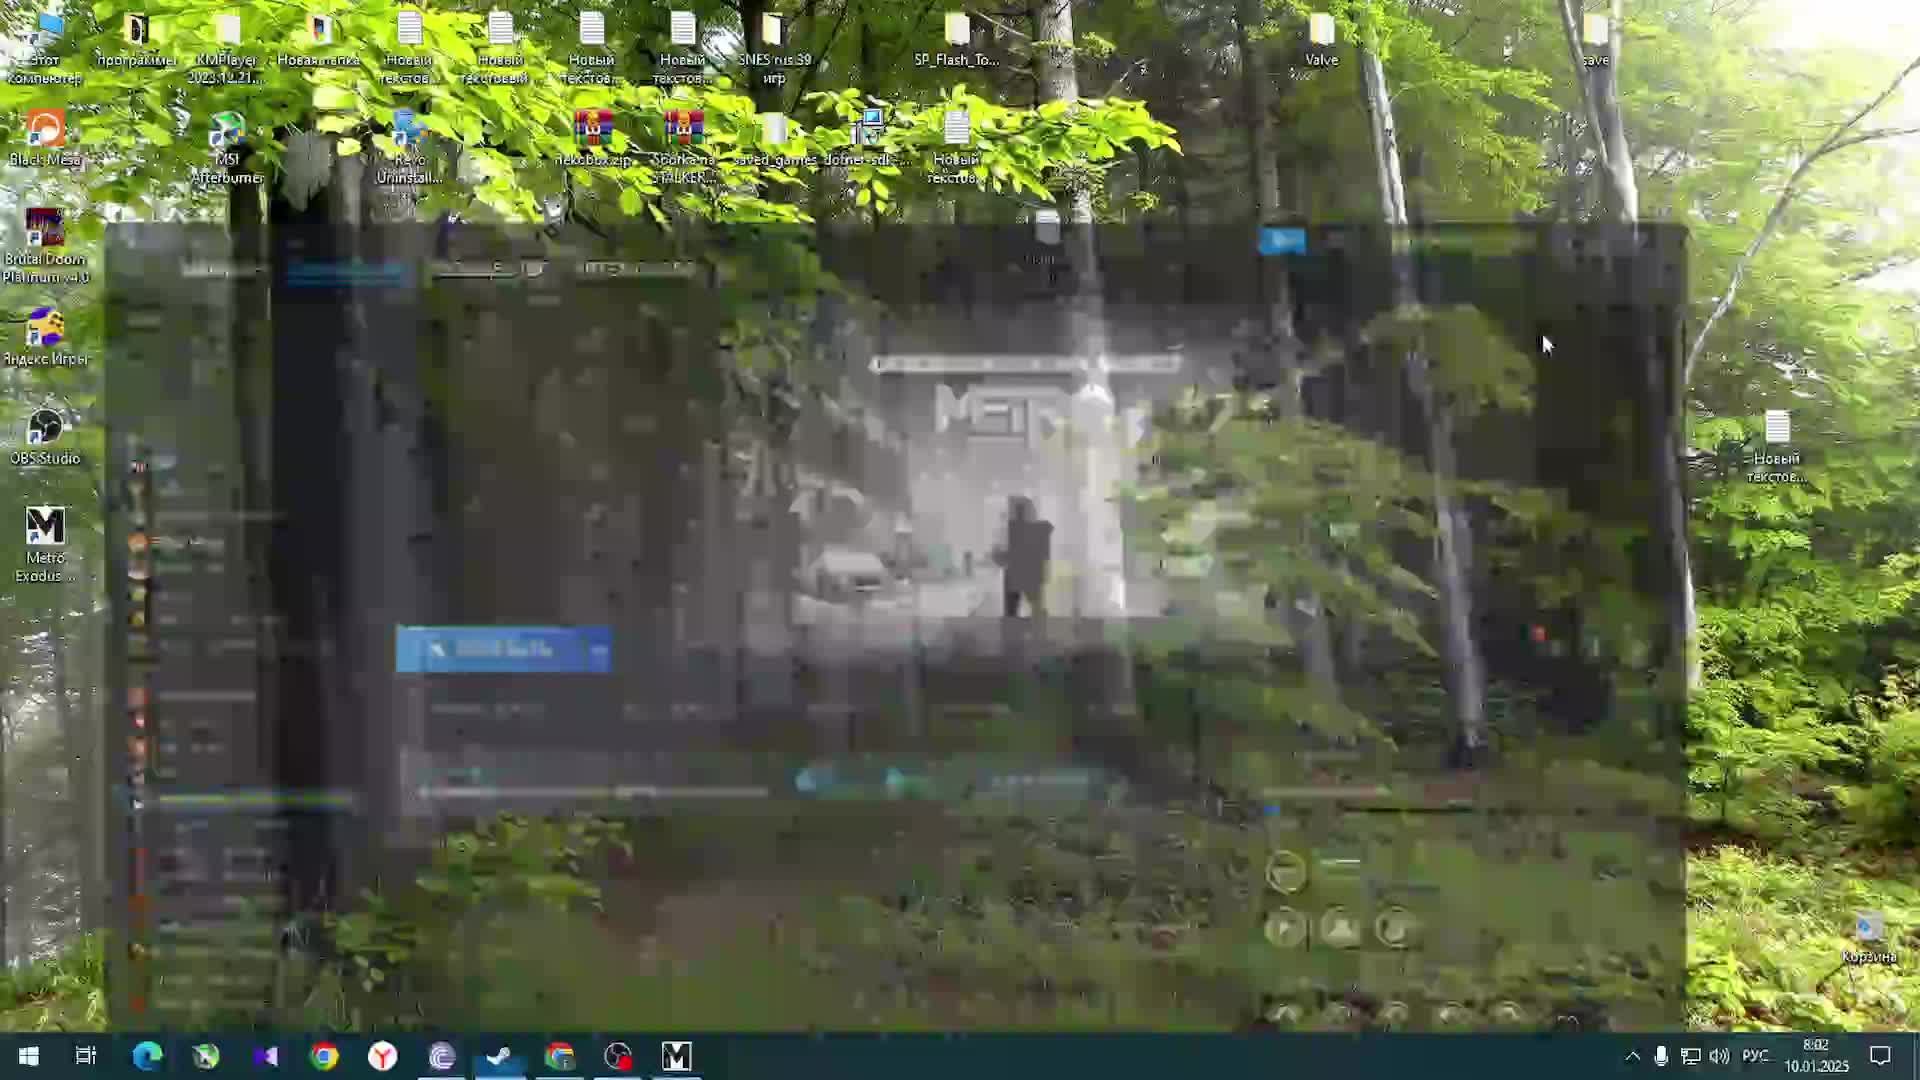Switch input language via РУС indicator
This screenshot has width=1920, height=1080.
click(x=1756, y=1056)
